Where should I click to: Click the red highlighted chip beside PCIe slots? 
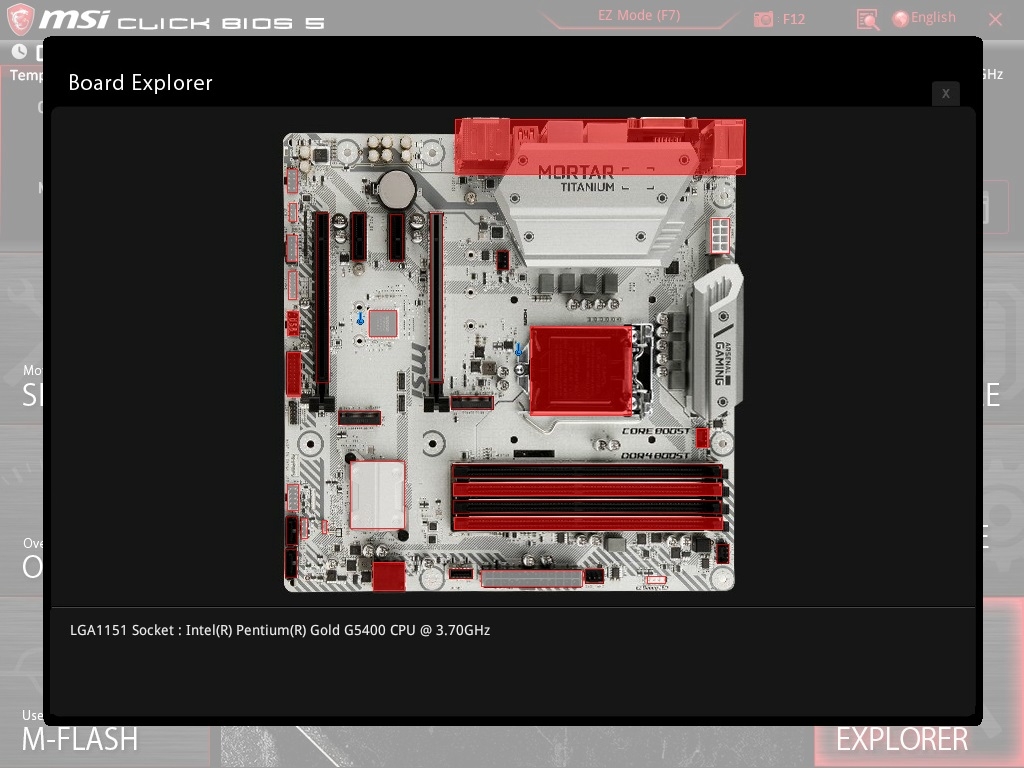click(x=383, y=323)
